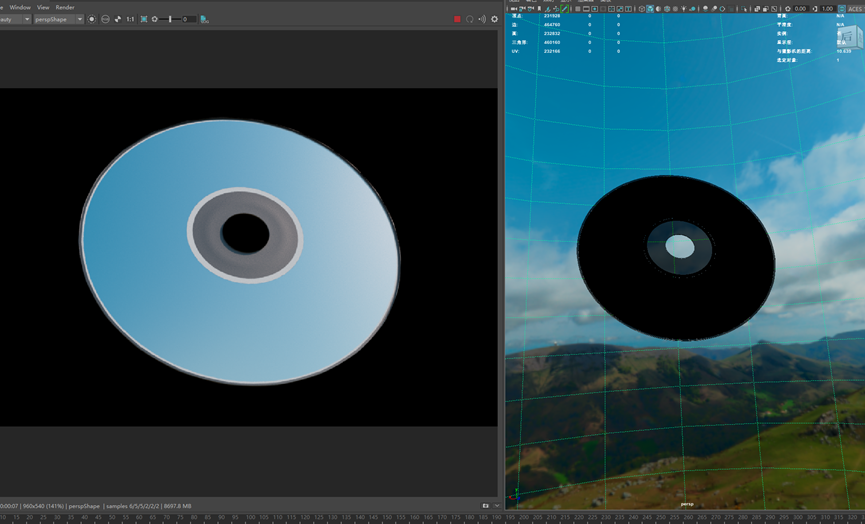
Task: Toggle the resolution gate icon
Action: coord(594,9)
